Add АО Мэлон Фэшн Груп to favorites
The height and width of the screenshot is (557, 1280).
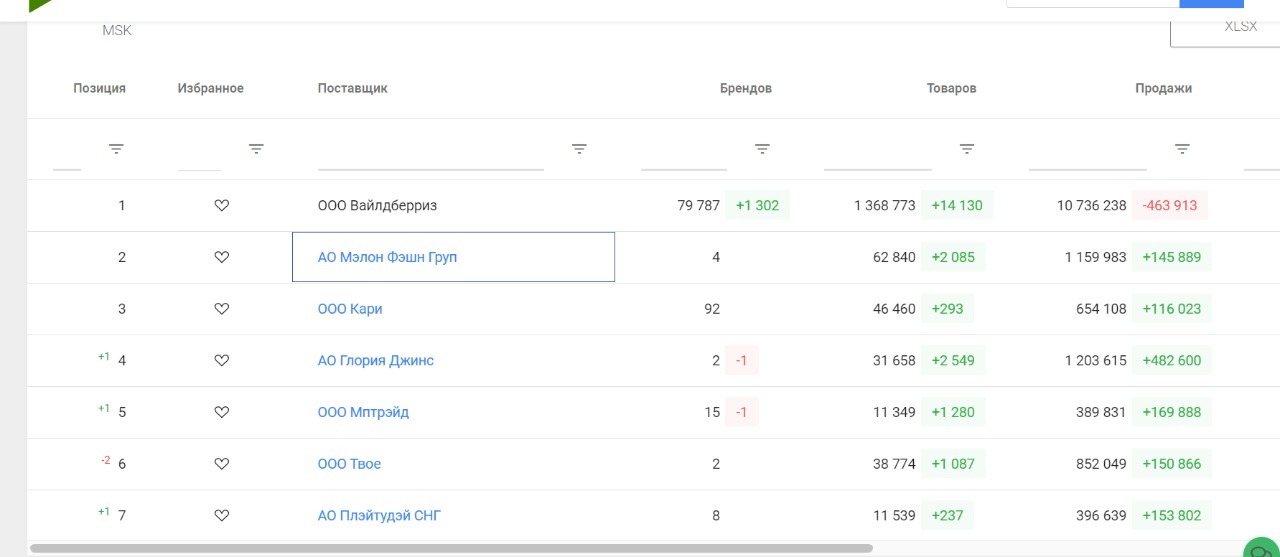pyautogui.click(x=222, y=257)
